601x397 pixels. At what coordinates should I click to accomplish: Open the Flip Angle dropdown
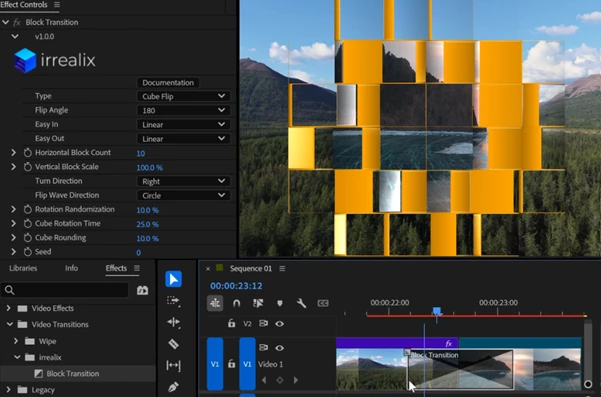click(x=184, y=110)
